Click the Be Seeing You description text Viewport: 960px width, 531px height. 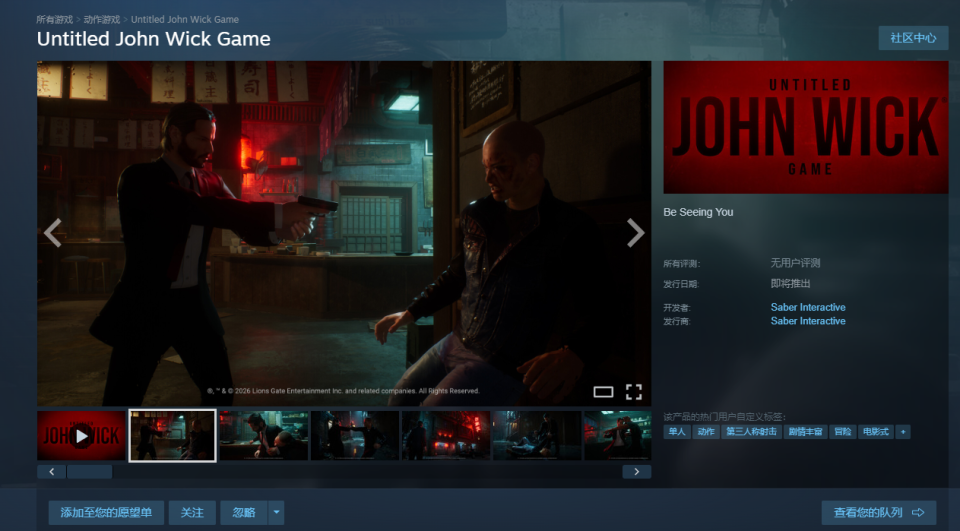click(x=698, y=212)
